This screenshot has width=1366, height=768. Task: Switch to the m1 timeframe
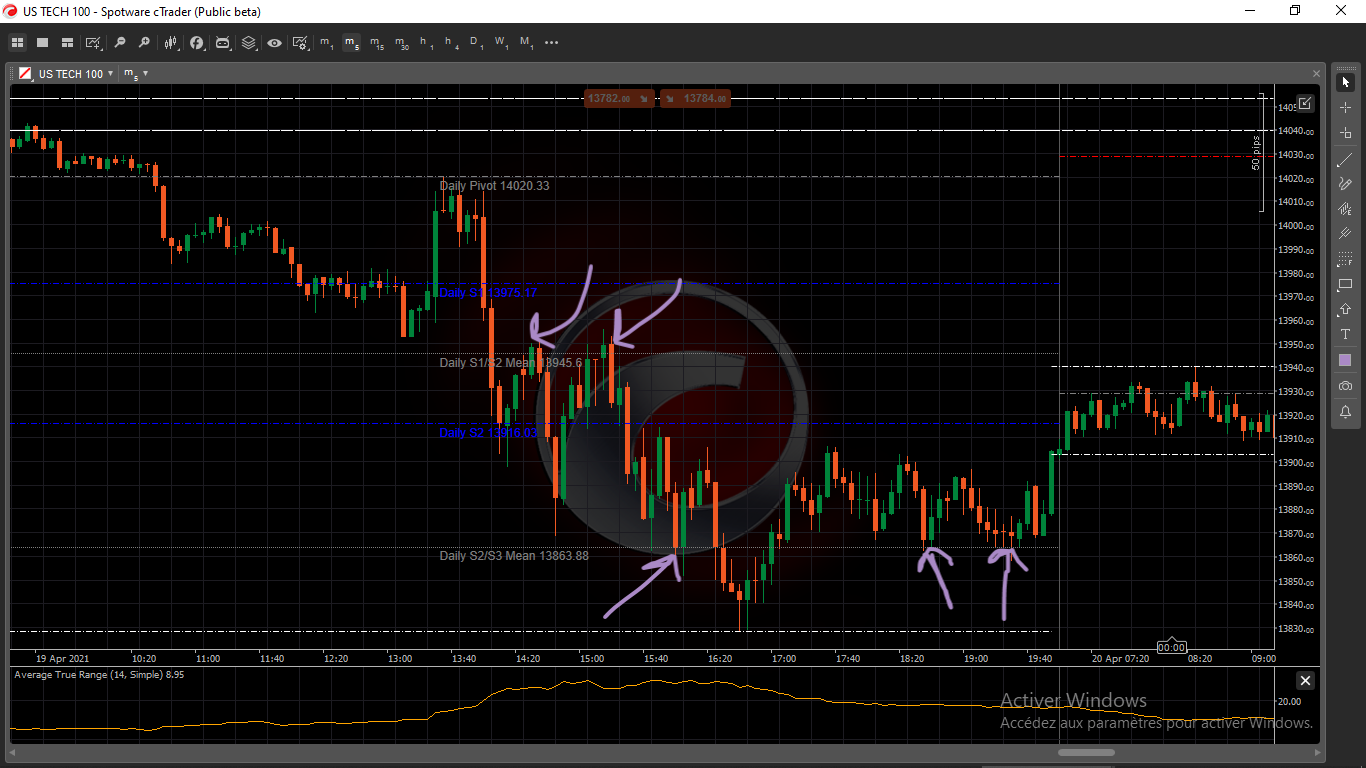(x=327, y=43)
